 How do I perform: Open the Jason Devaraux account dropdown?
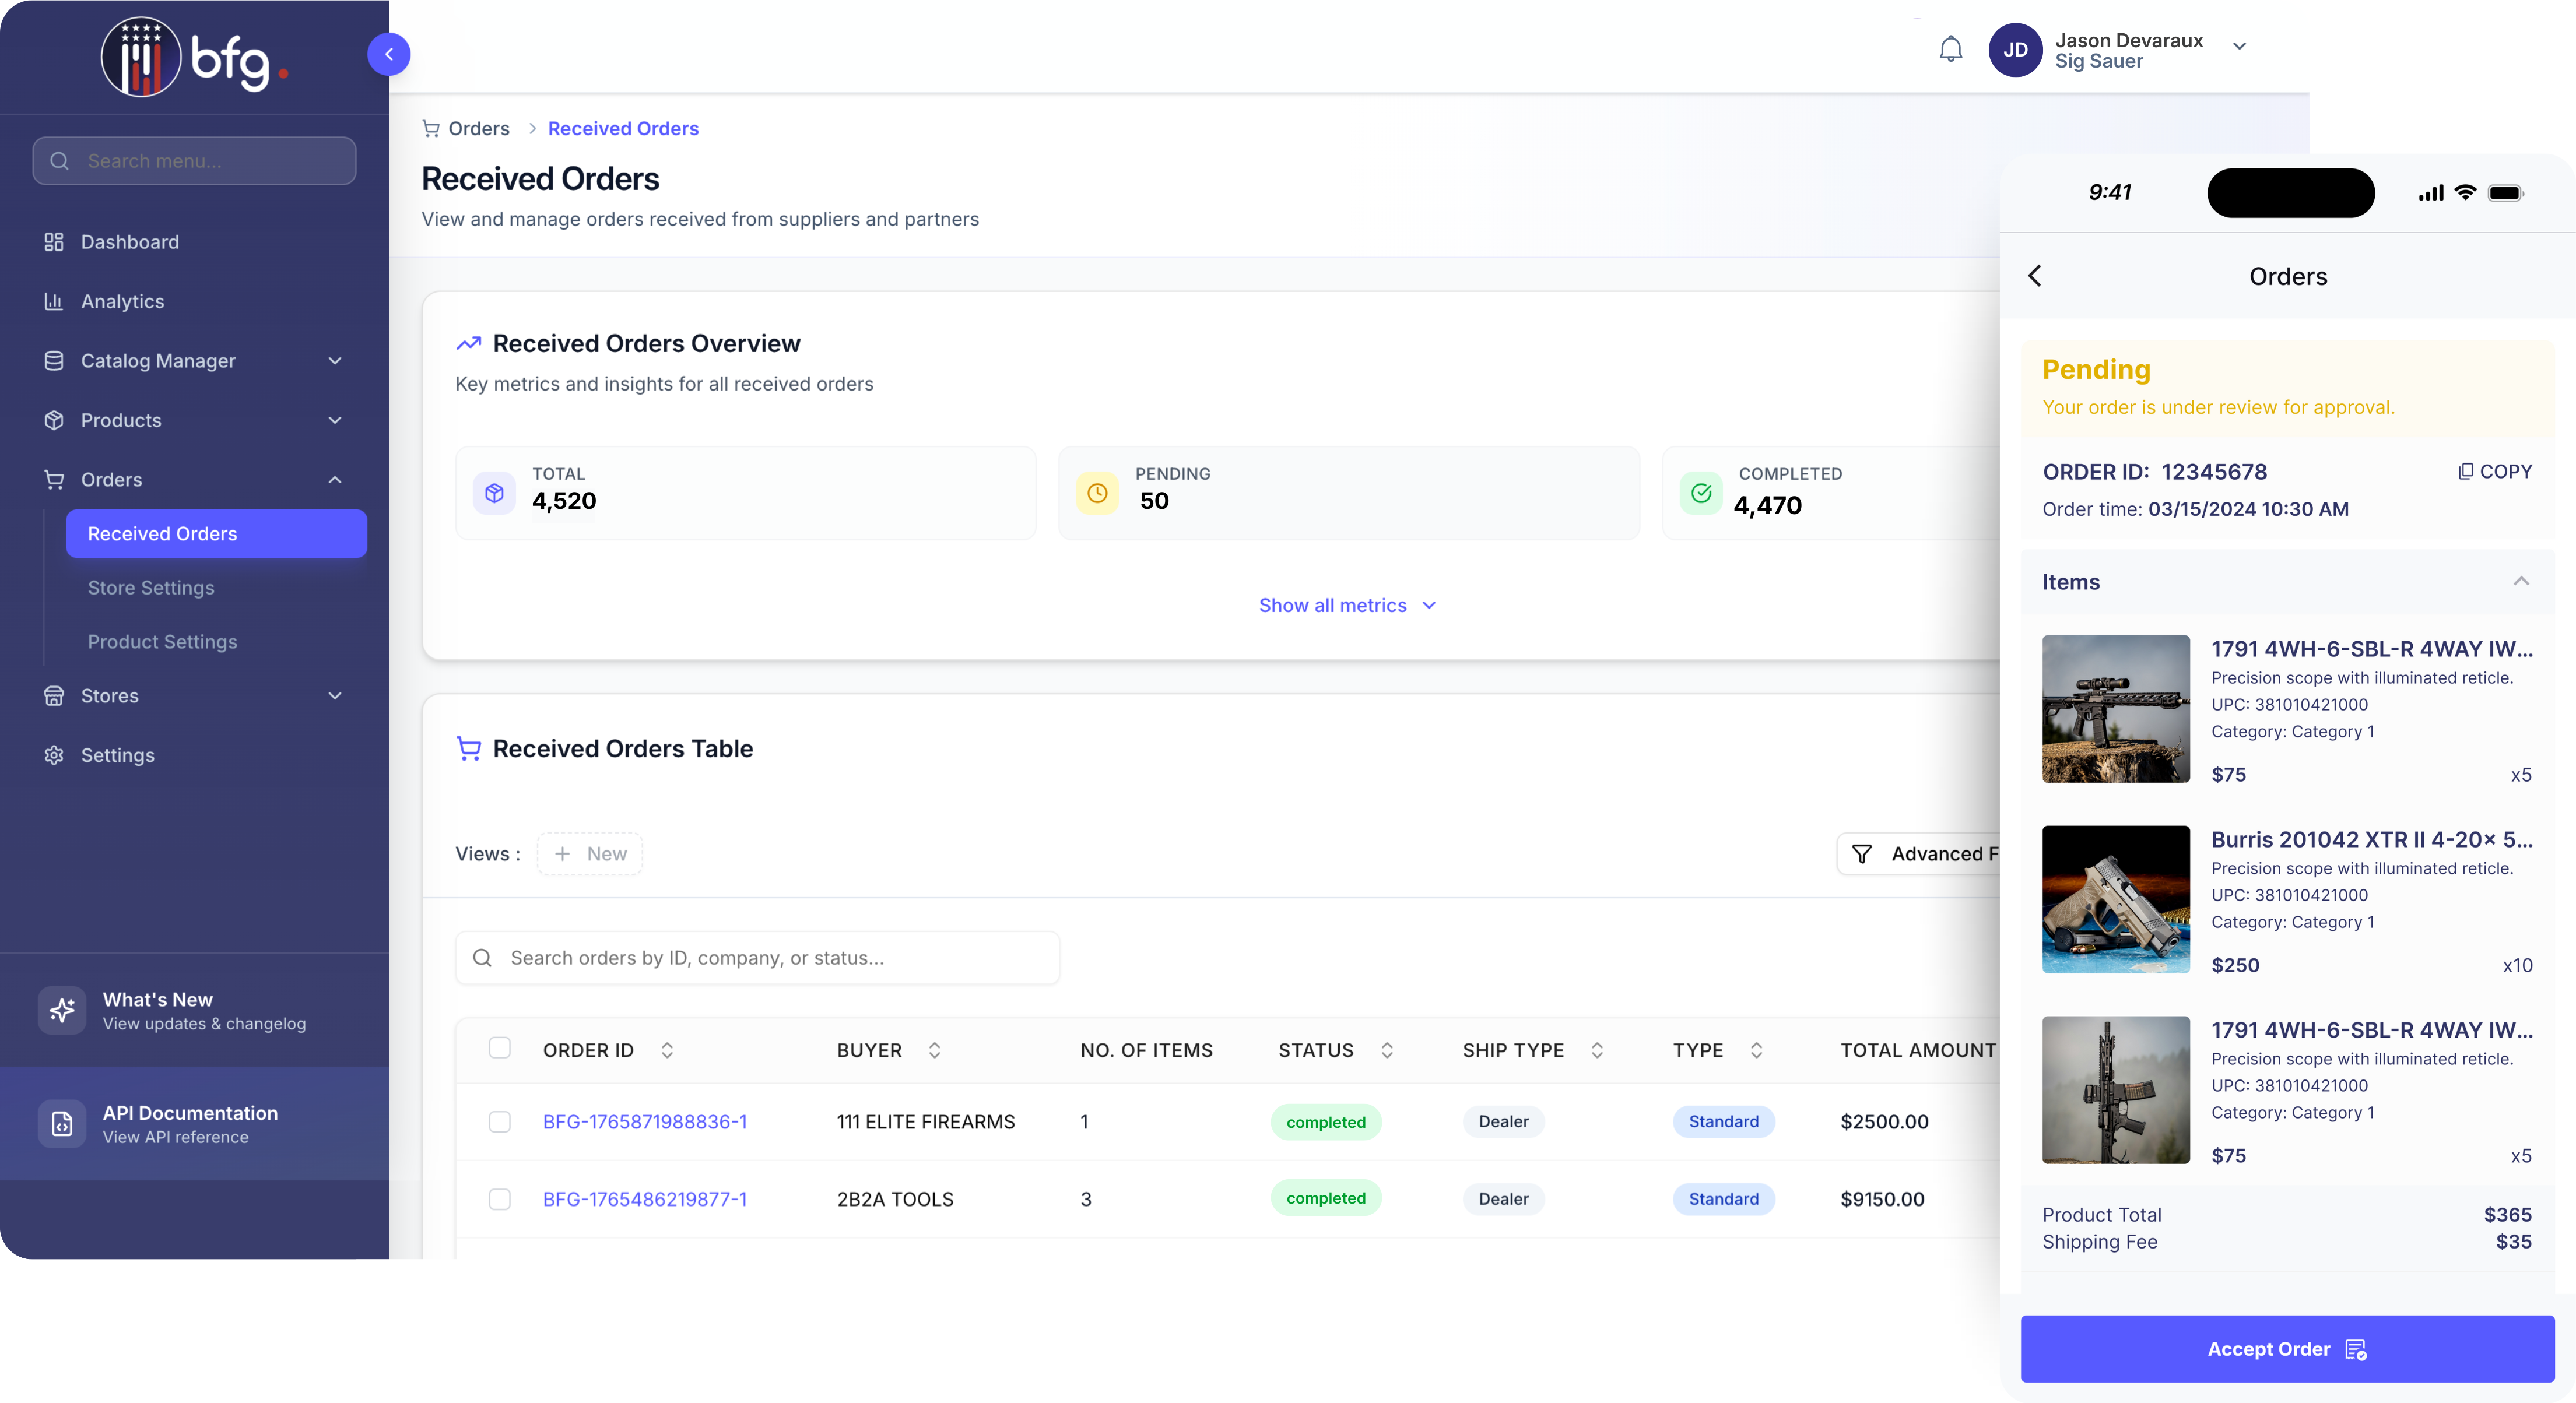click(x=2239, y=47)
